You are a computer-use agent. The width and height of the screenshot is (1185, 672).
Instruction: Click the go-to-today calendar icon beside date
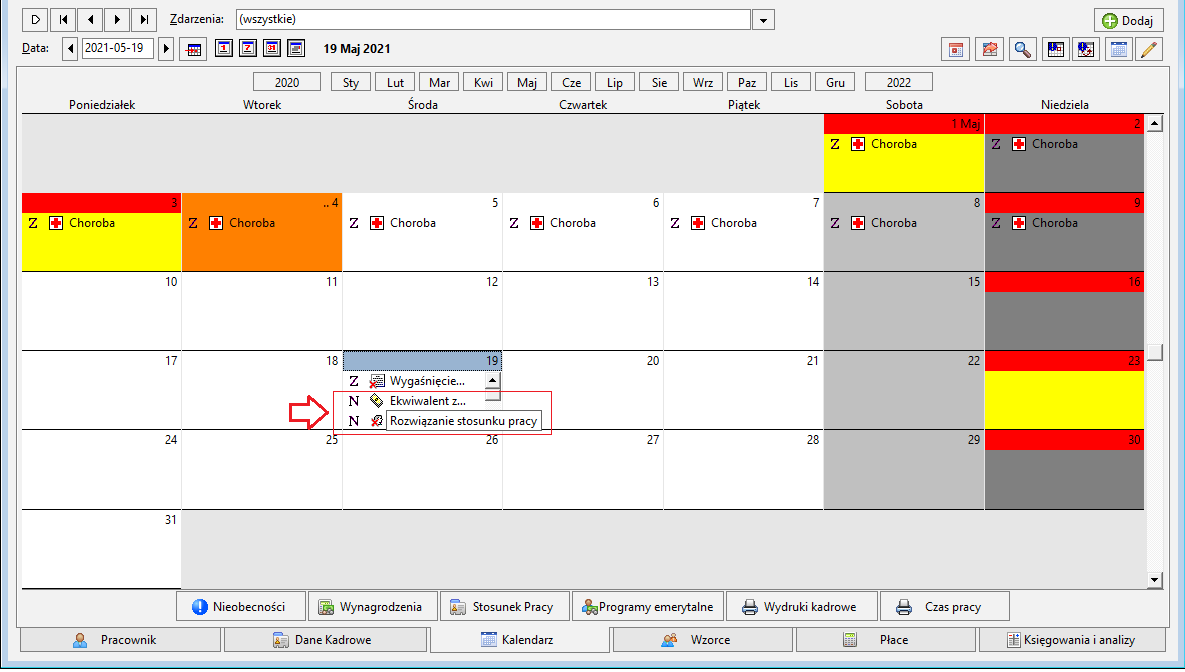[x=193, y=50]
